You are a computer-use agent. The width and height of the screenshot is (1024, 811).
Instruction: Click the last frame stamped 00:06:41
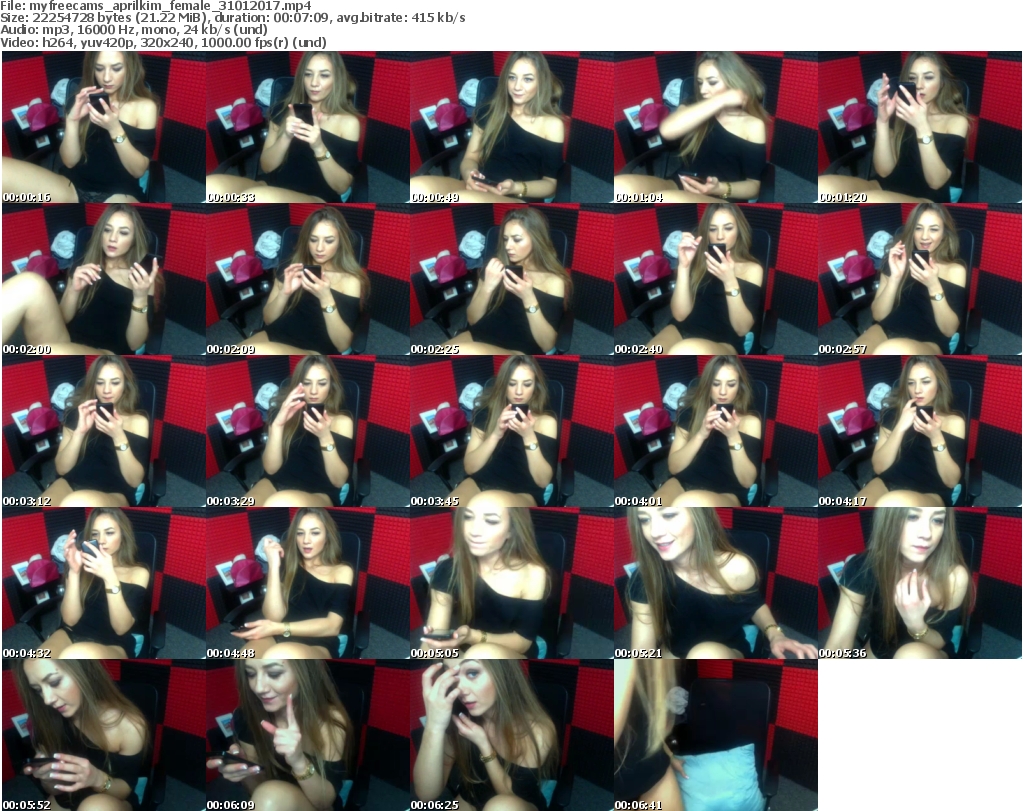(715, 735)
